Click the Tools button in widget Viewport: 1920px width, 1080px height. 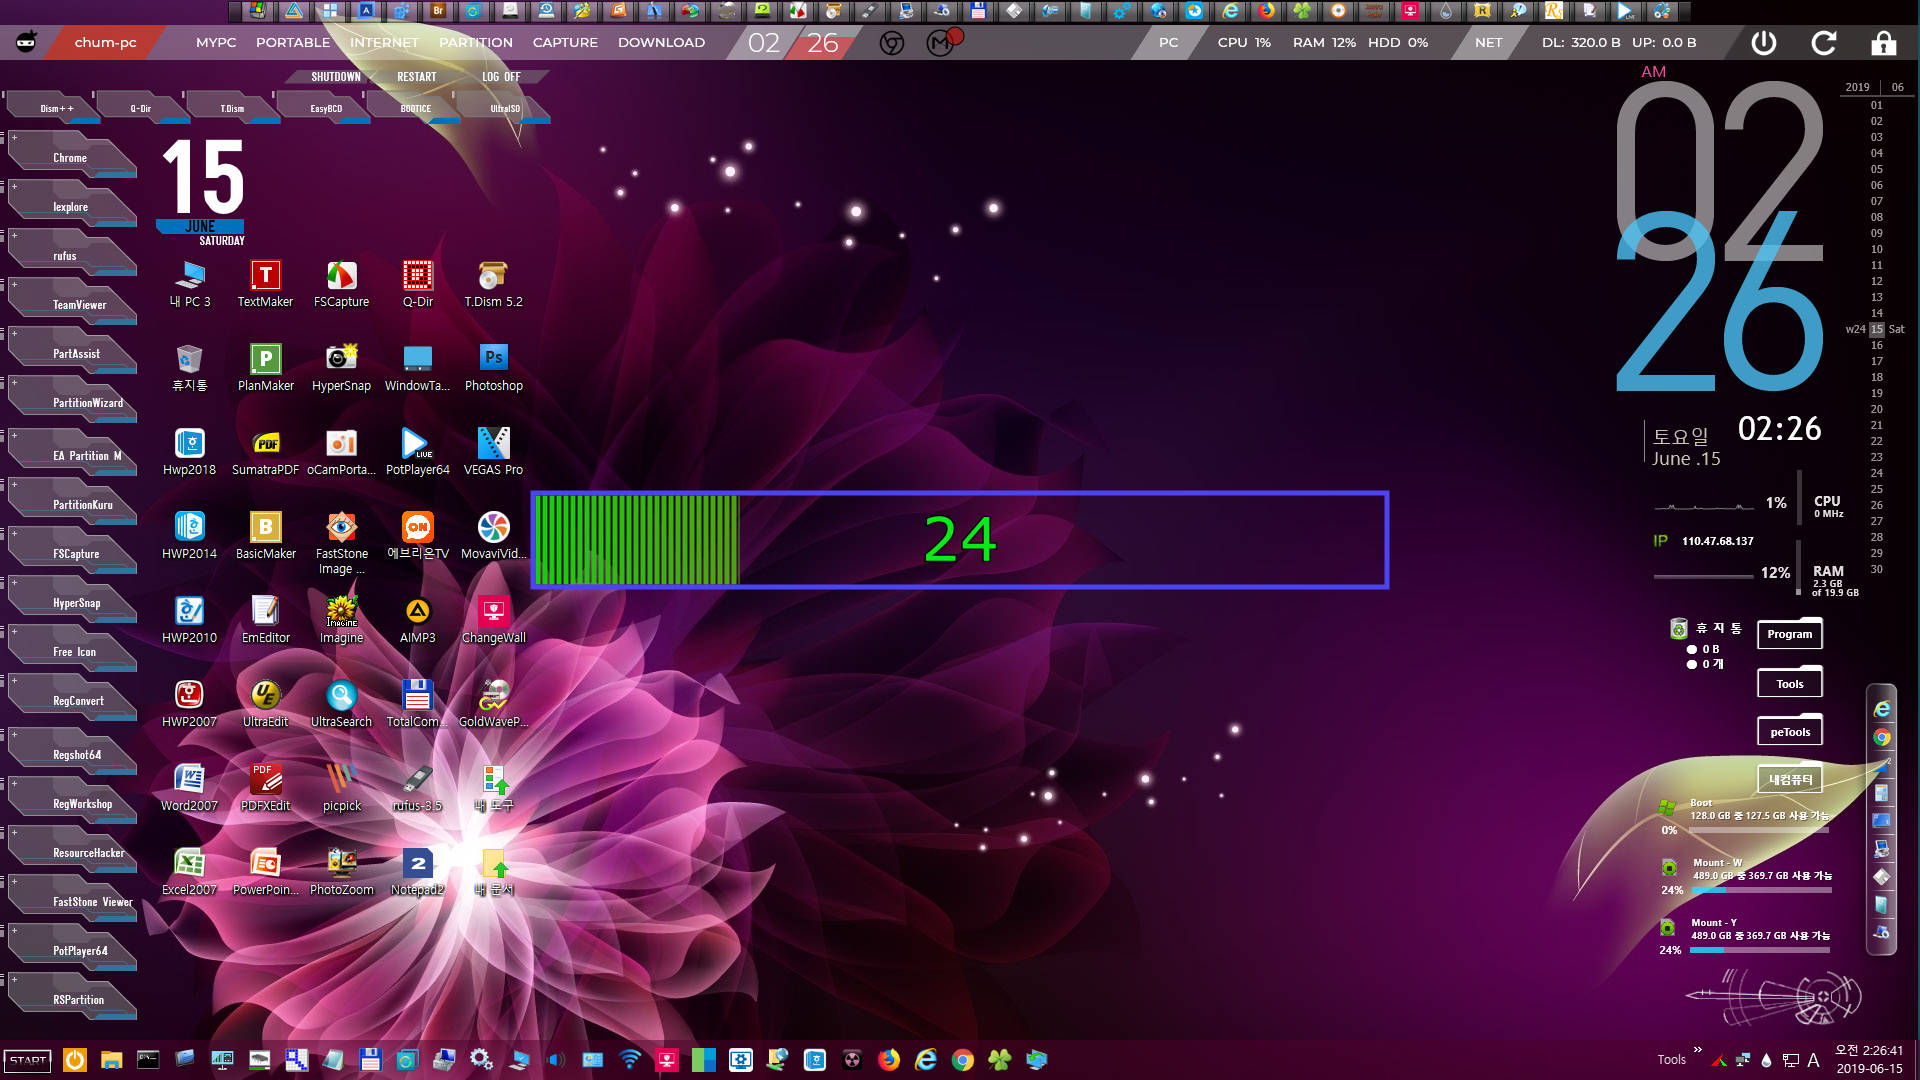1789,684
